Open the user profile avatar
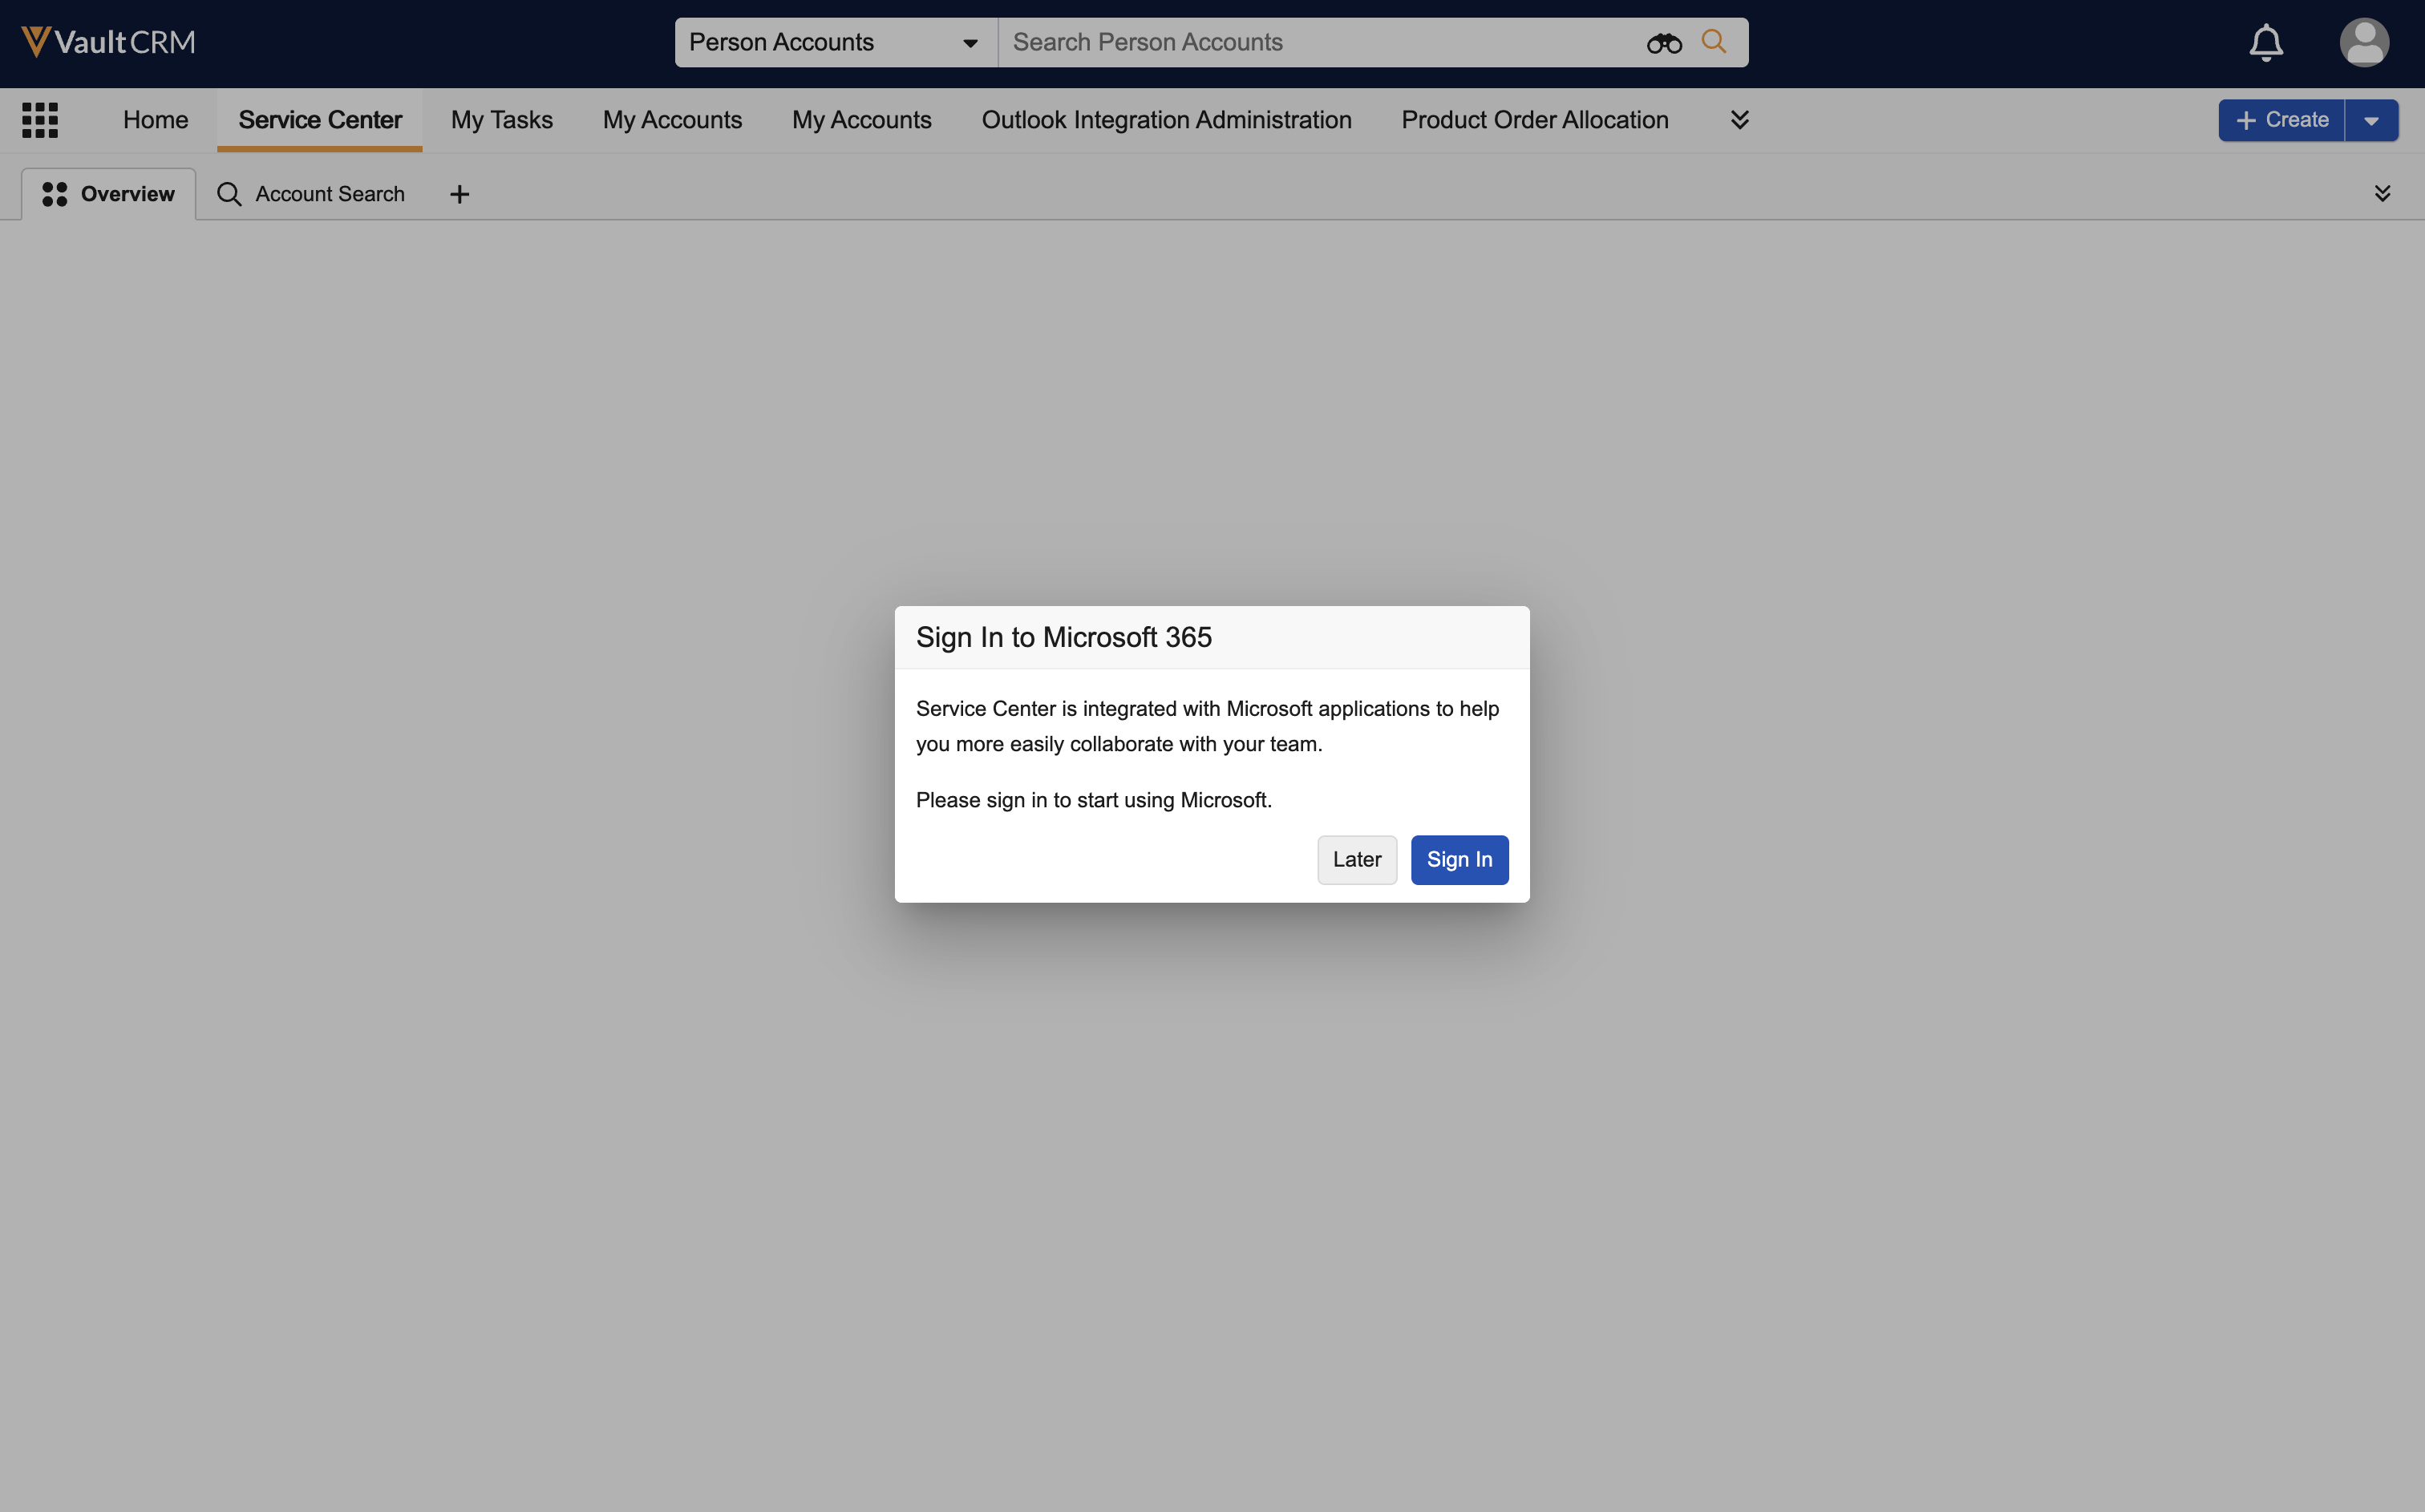This screenshot has width=2425, height=1512. point(2364,43)
